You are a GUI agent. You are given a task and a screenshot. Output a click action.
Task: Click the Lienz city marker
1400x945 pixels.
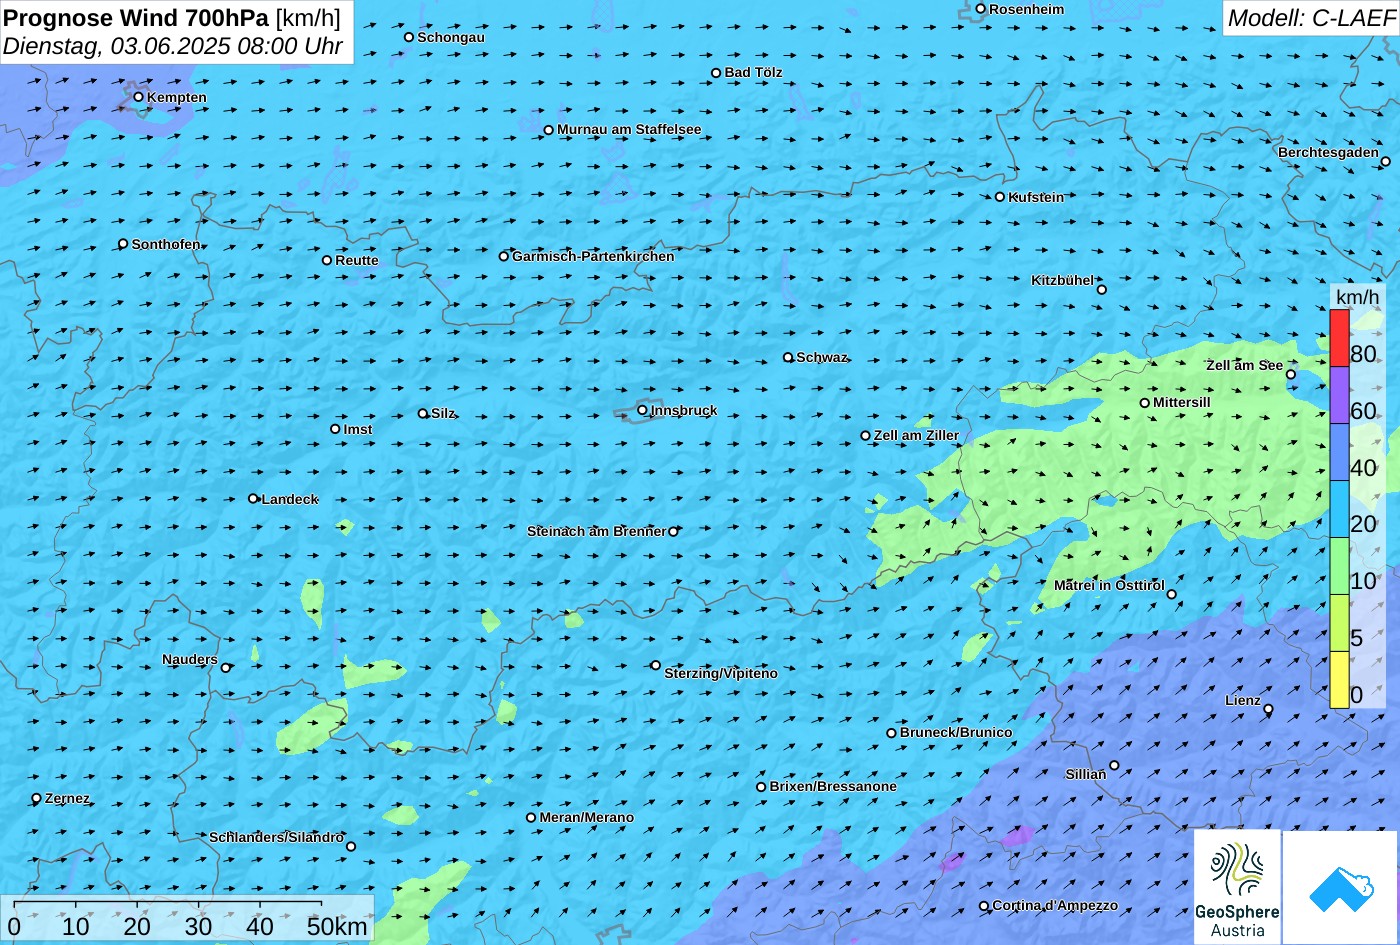[x=1268, y=709]
